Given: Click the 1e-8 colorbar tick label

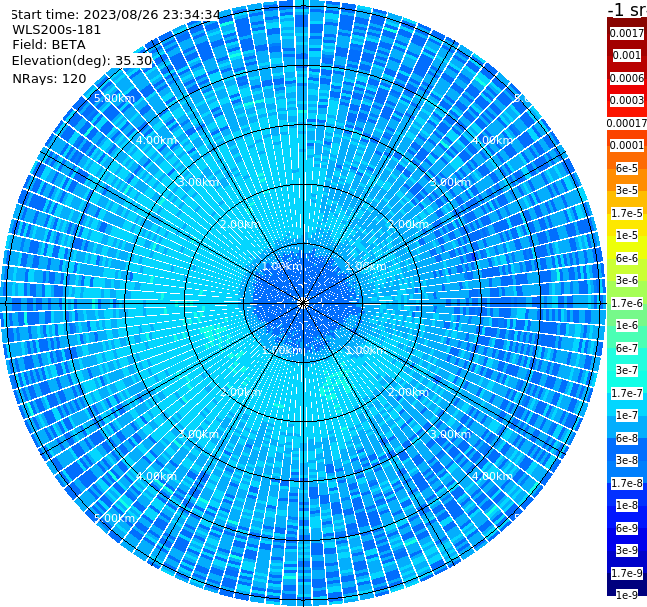Looking at the screenshot, I should (x=627, y=505).
